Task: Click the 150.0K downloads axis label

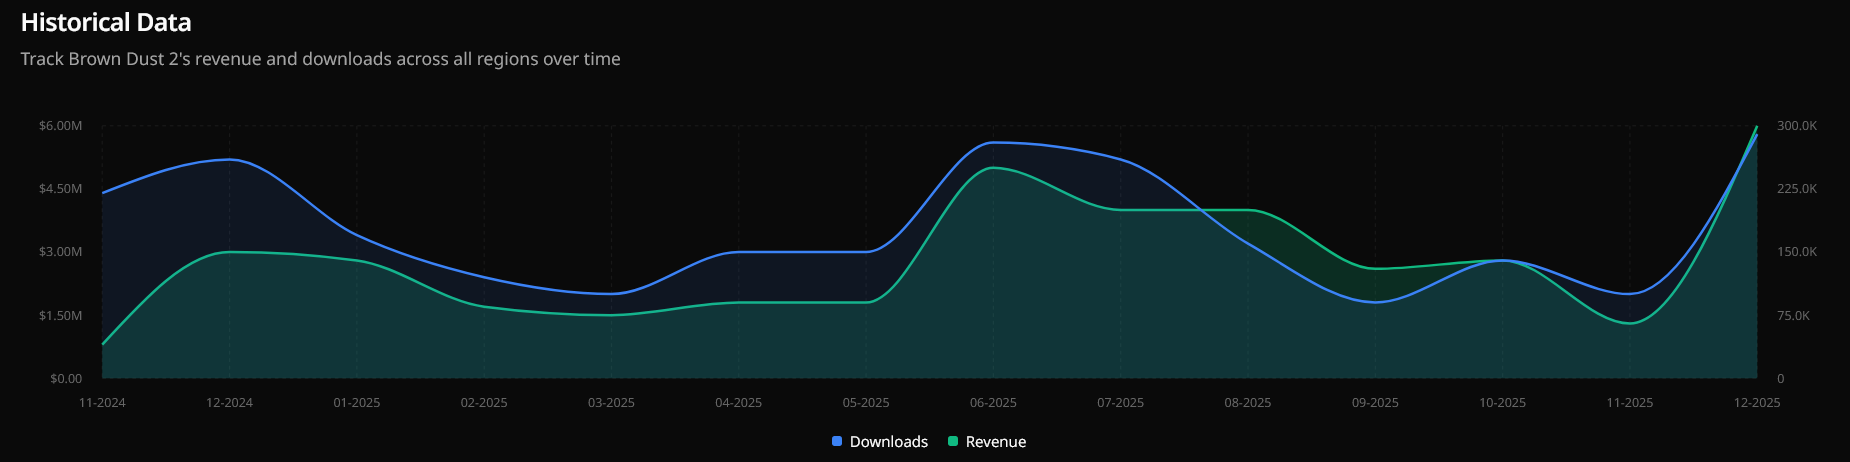Action: coord(1797,252)
